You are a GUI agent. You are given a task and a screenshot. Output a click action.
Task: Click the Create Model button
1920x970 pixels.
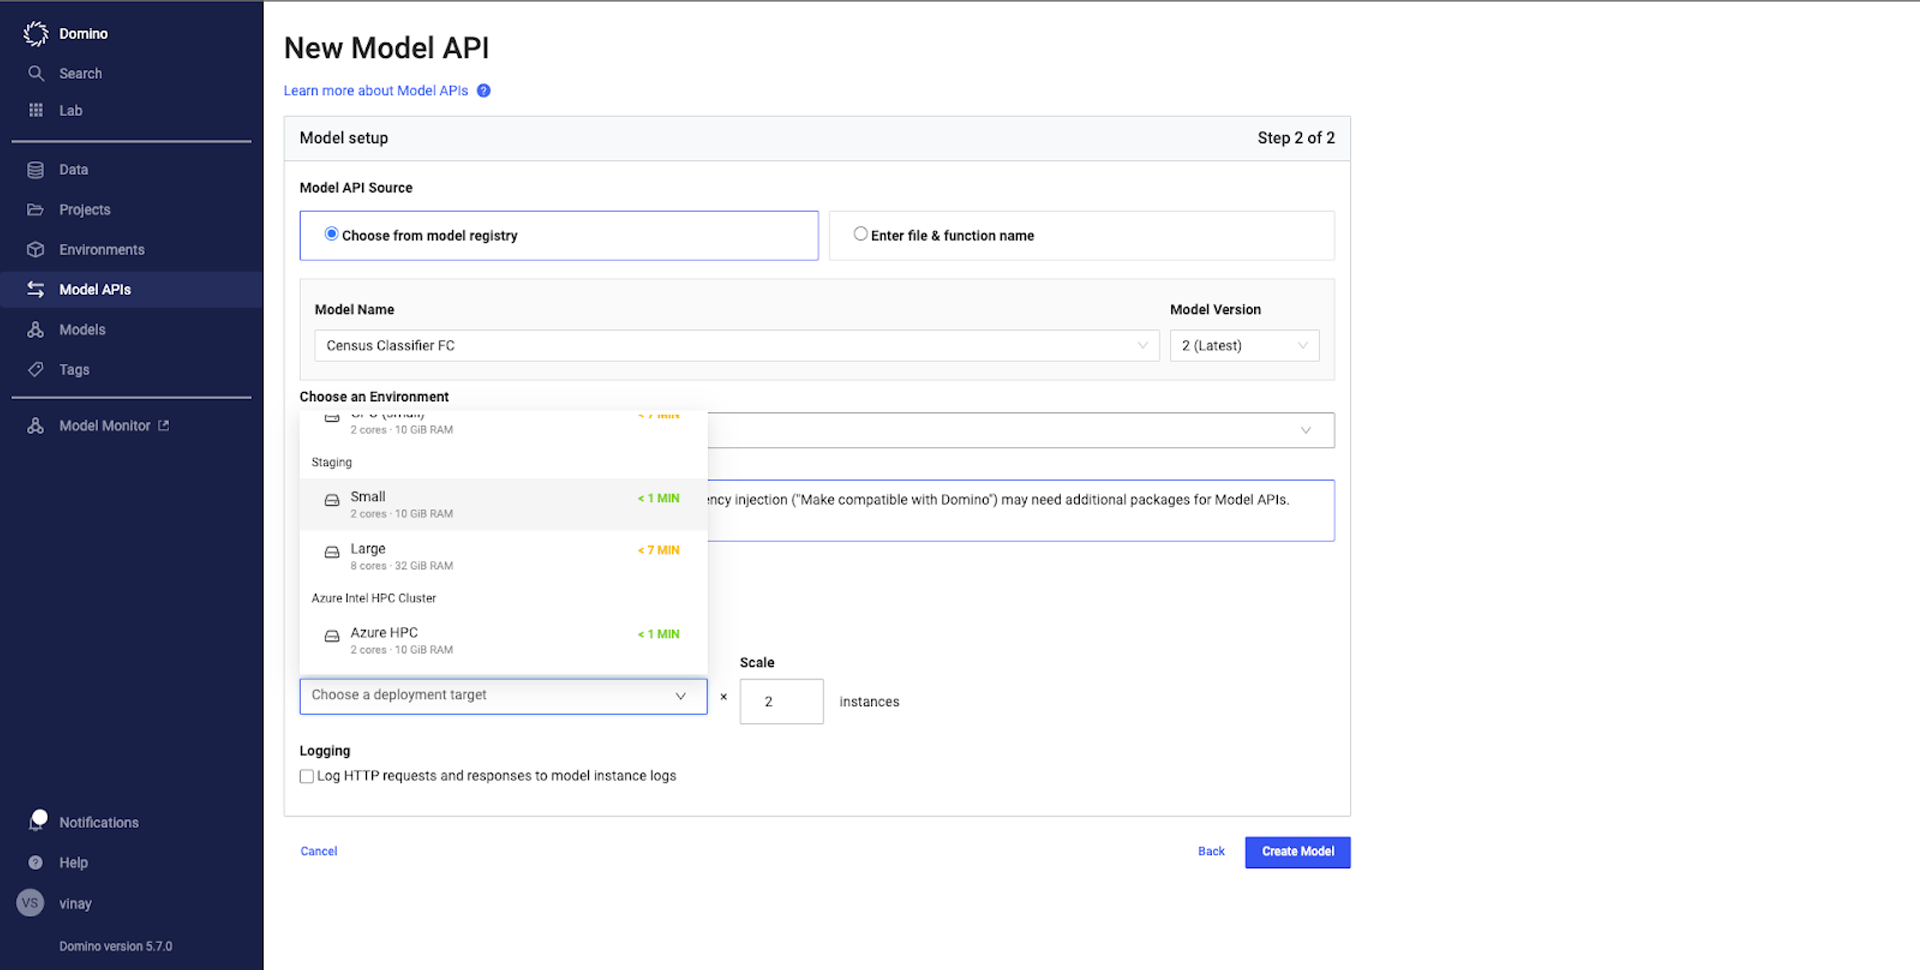click(1297, 852)
